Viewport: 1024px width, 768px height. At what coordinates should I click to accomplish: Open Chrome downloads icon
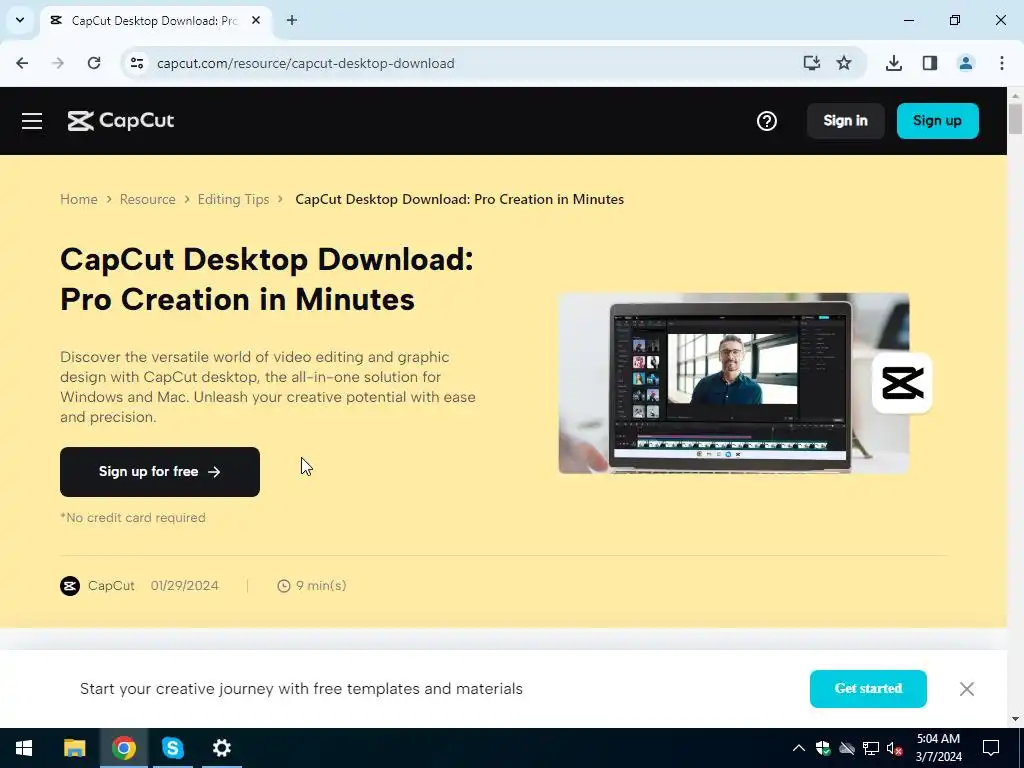click(894, 63)
